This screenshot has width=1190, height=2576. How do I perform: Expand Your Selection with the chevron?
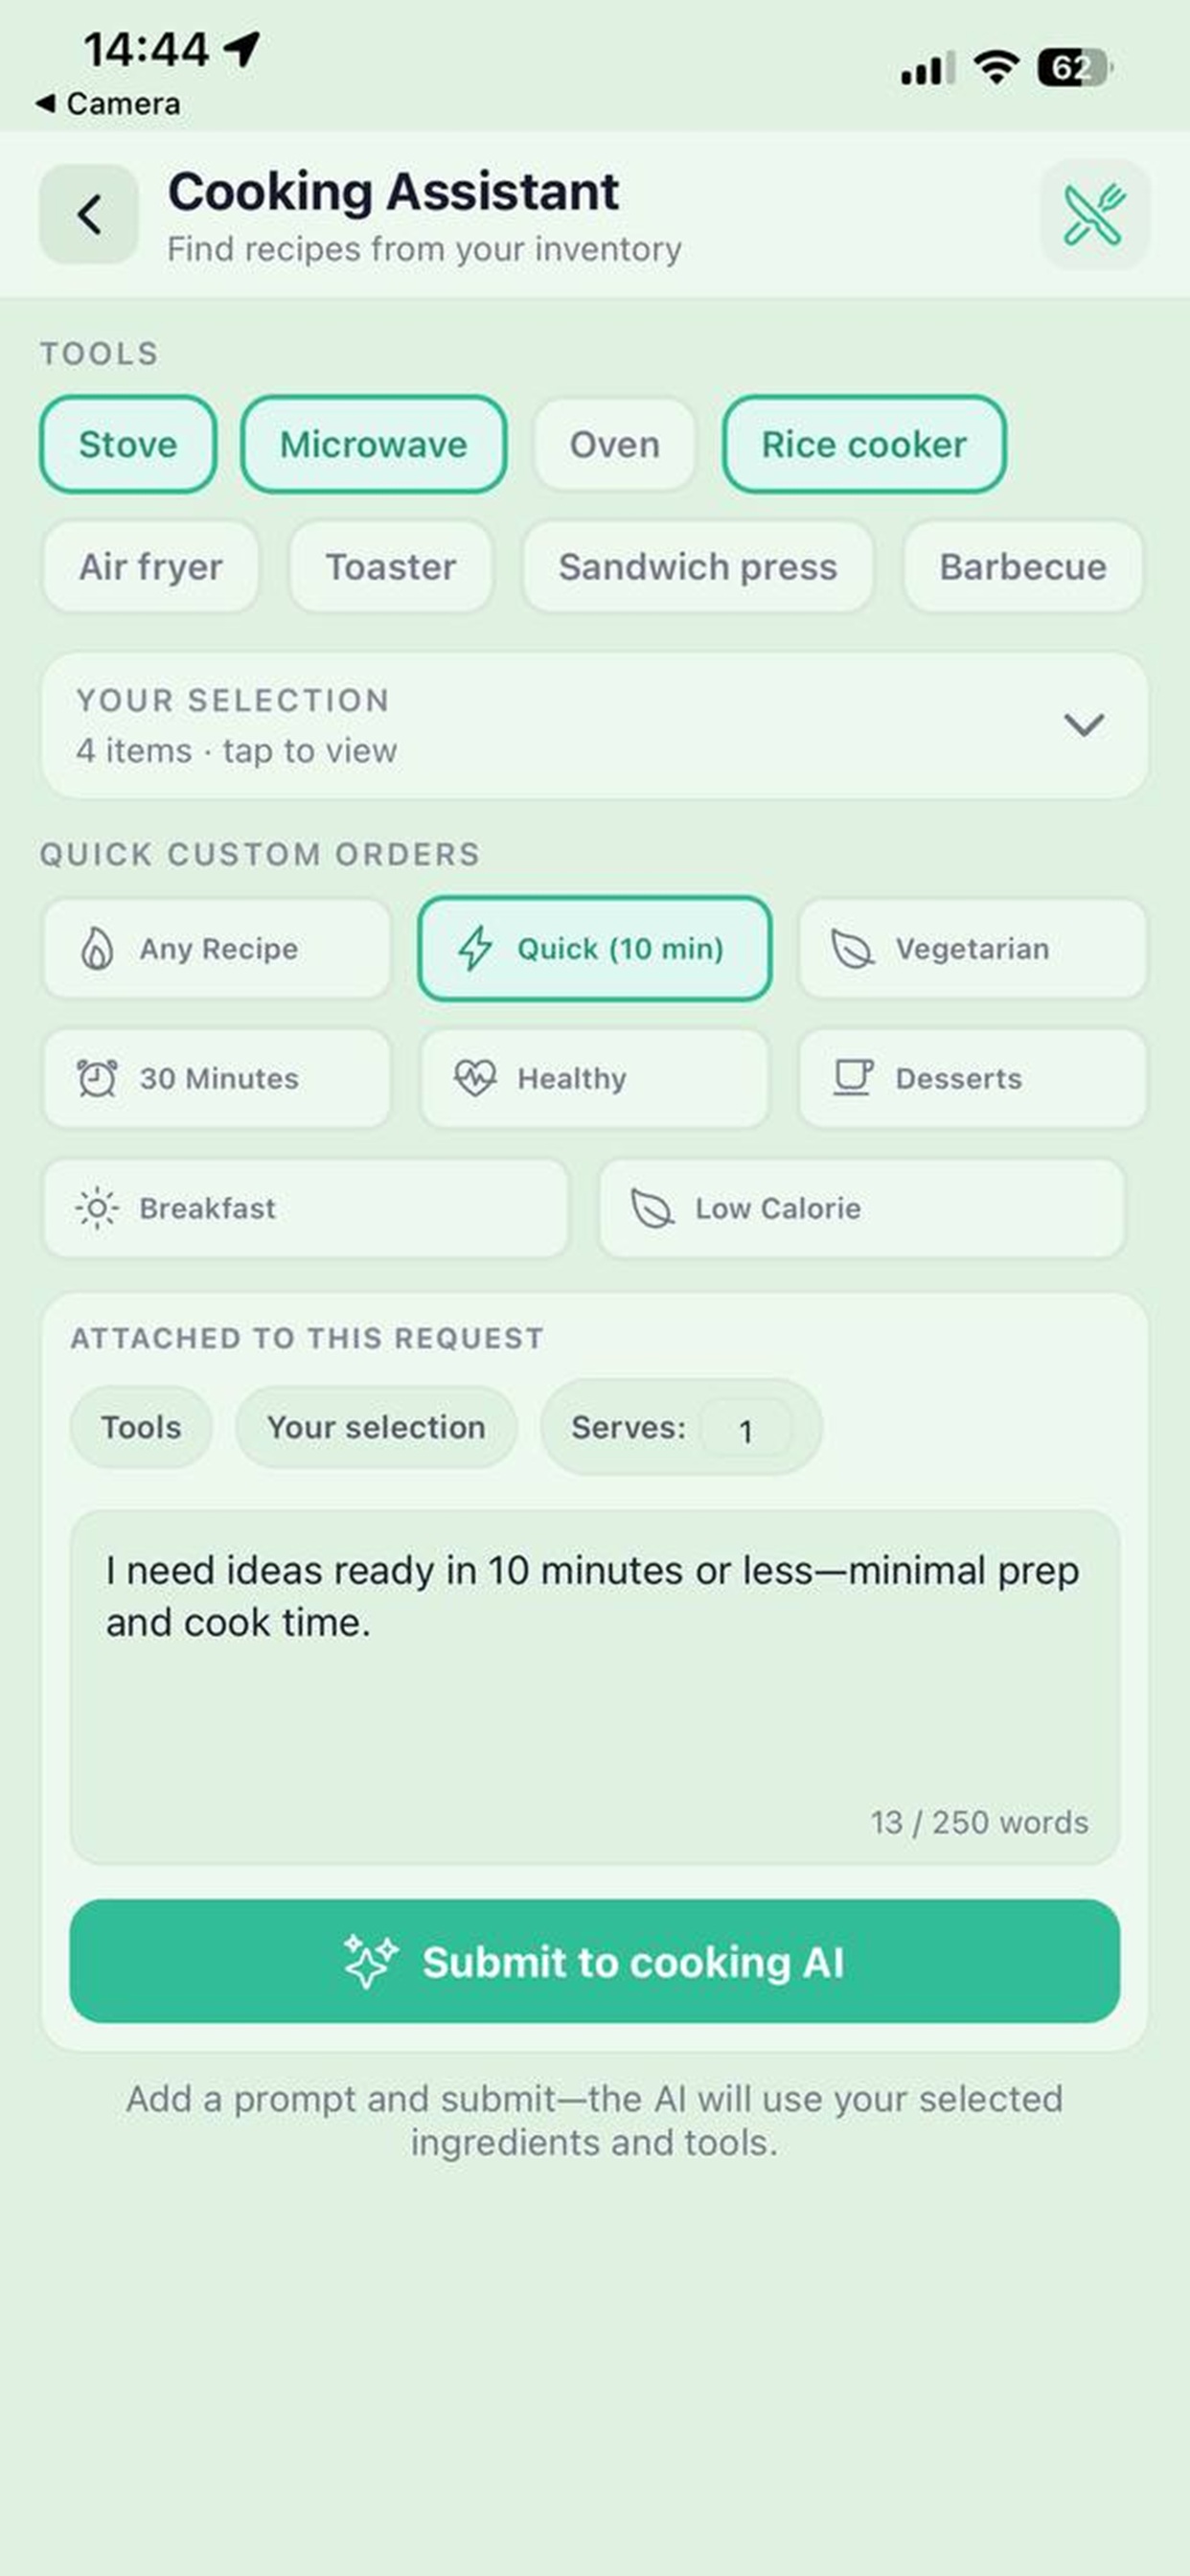click(1083, 725)
